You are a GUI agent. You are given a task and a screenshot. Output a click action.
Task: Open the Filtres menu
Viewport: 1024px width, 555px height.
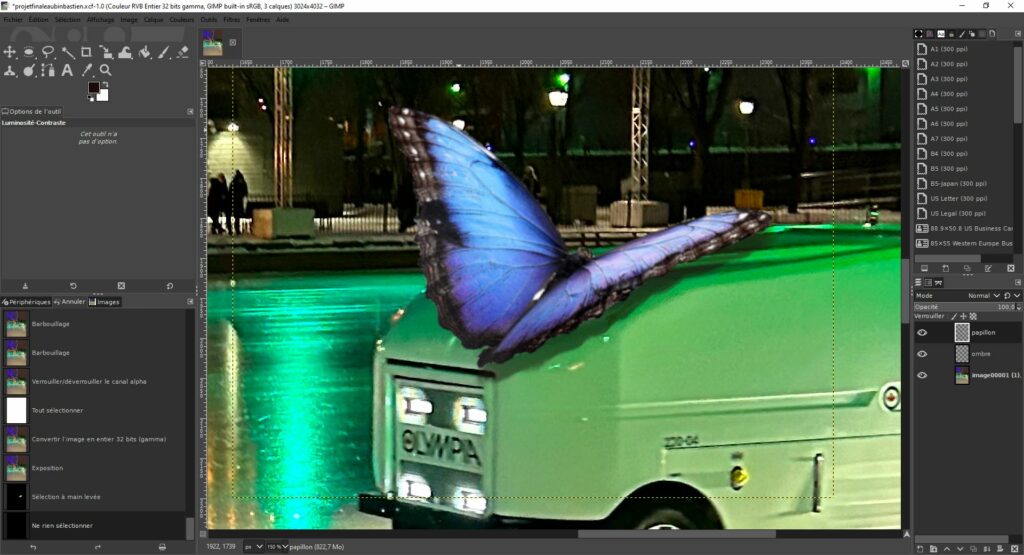pyautogui.click(x=231, y=19)
